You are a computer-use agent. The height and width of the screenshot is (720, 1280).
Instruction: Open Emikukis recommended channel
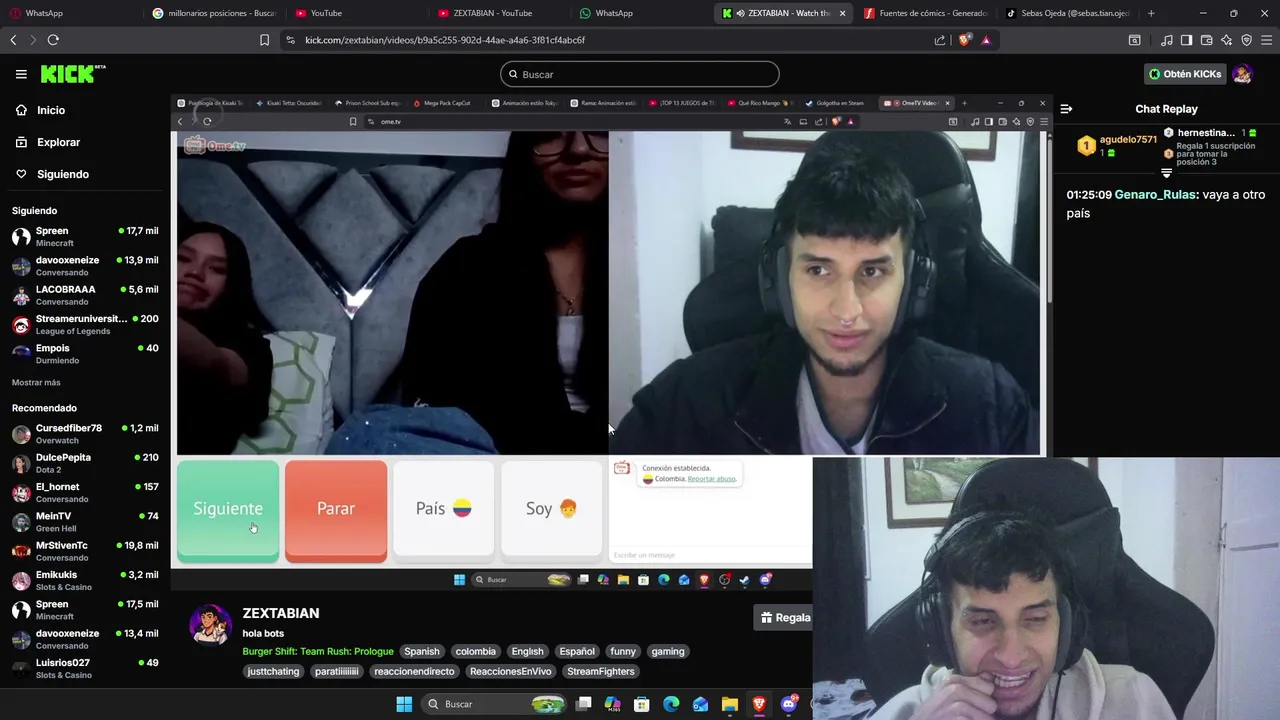(85, 580)
